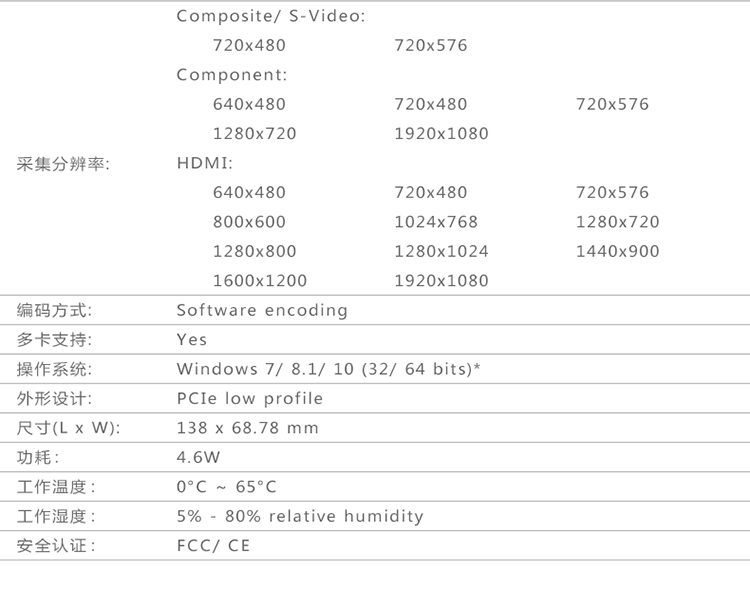Select the 4.6W power value

(198, 458)
